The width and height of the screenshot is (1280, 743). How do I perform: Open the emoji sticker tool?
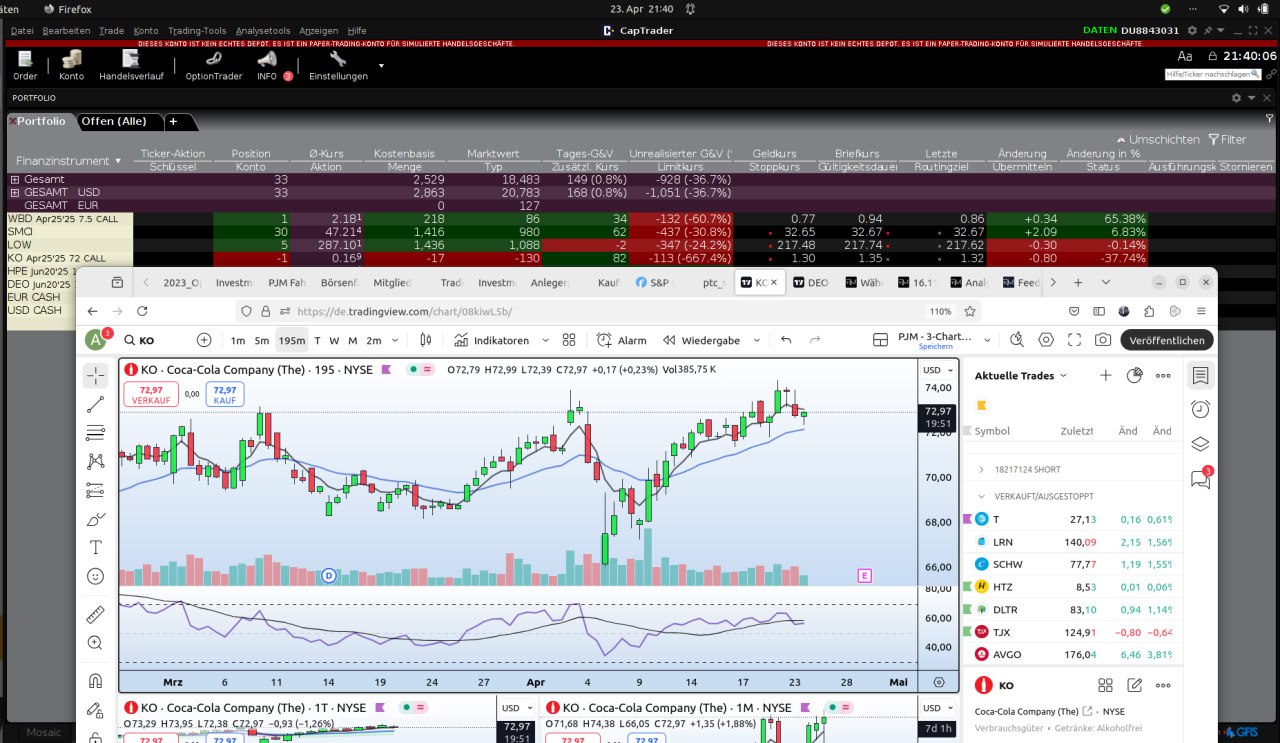click(x=96, y=576)
